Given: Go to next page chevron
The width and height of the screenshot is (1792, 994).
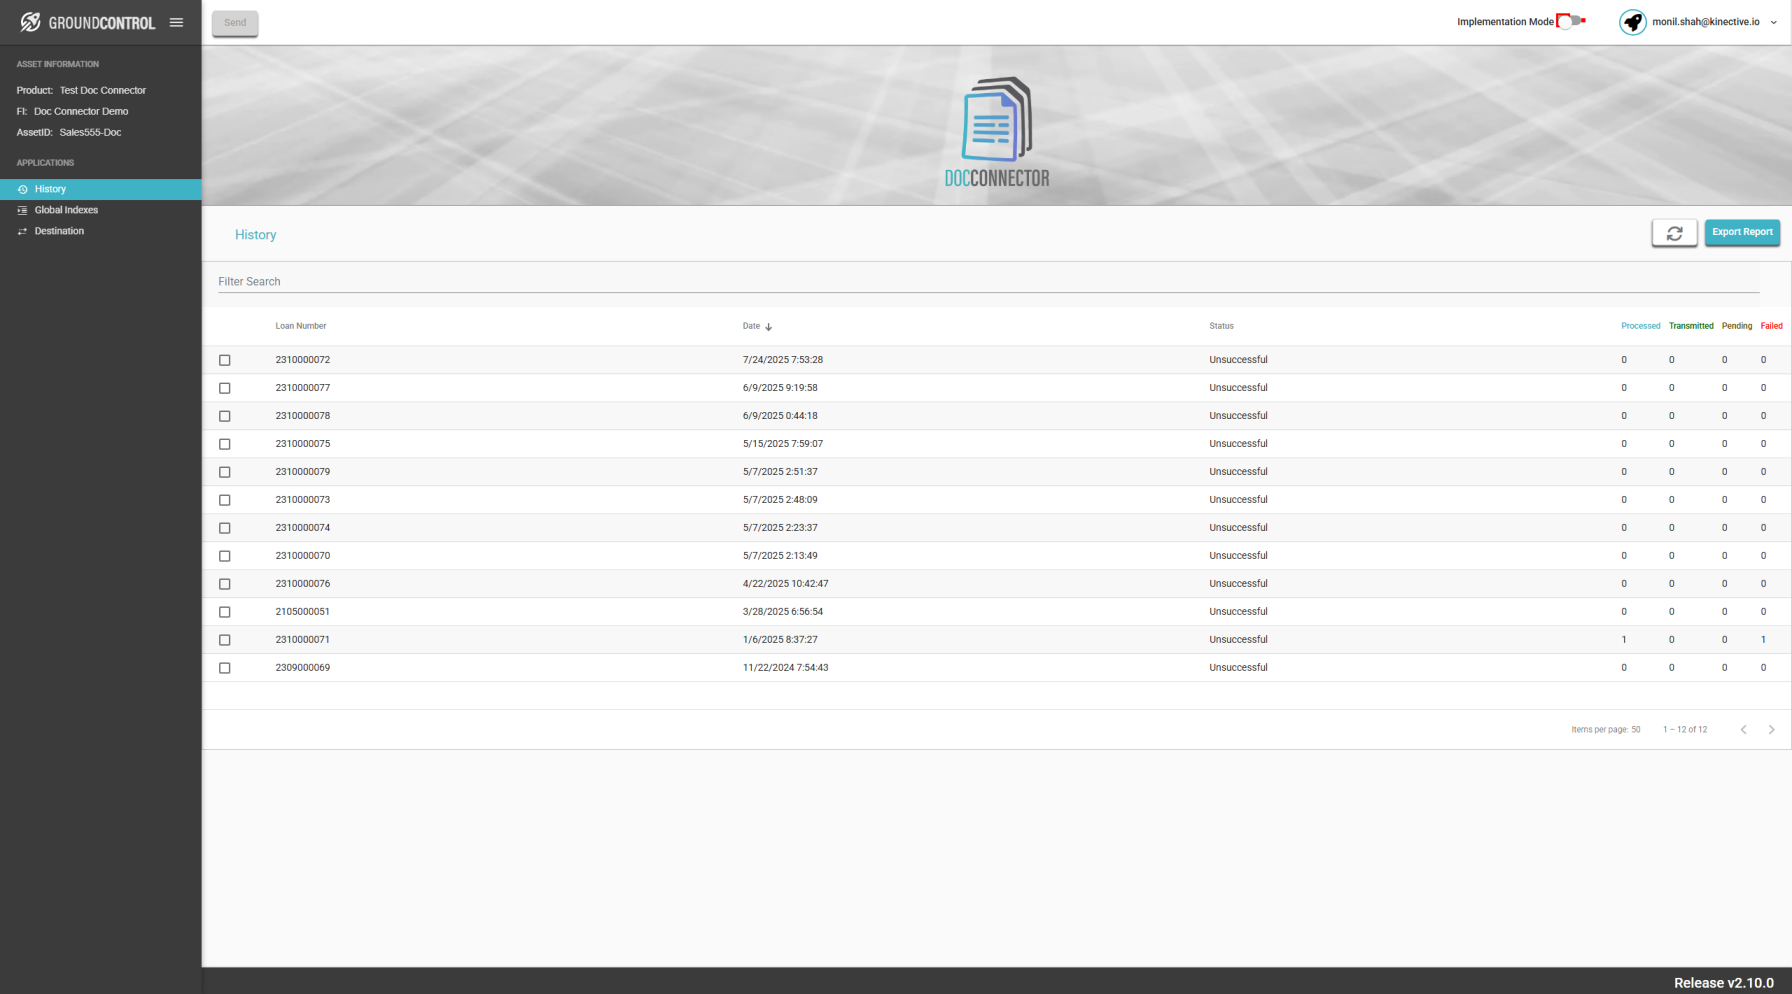Looking at the screenshot, I should pyautogui.click(x=1771, y=730).
